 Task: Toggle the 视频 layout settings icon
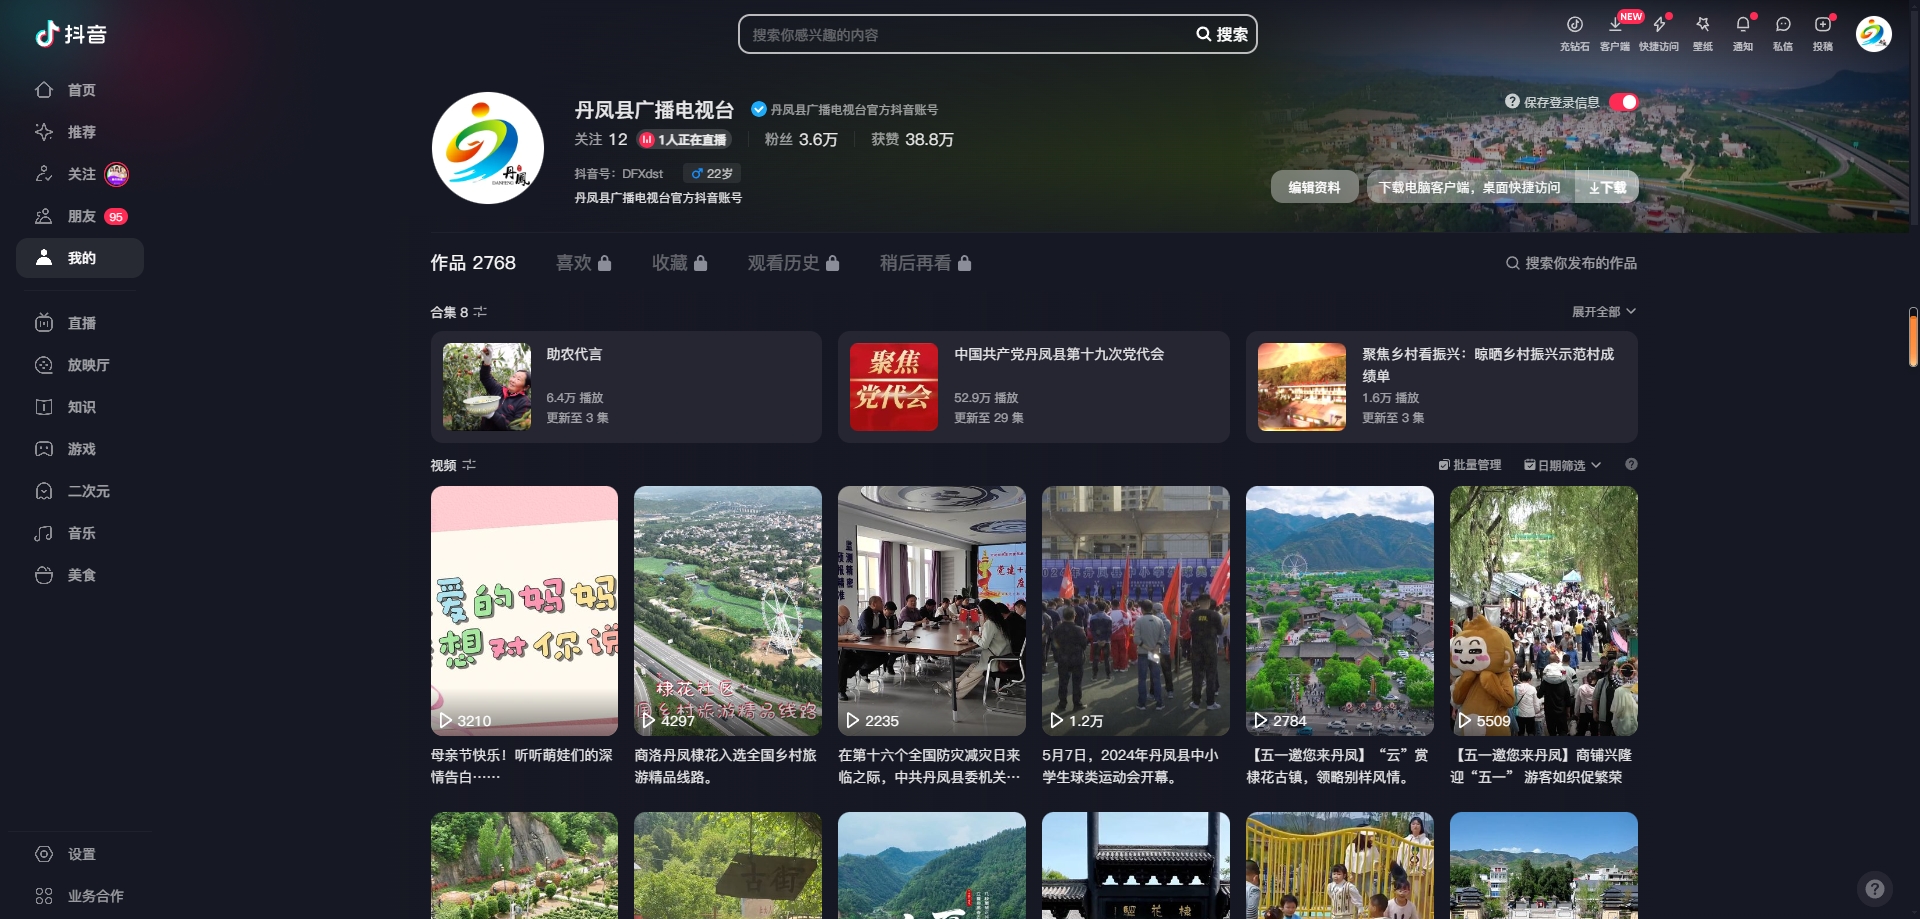coord(469,465)
